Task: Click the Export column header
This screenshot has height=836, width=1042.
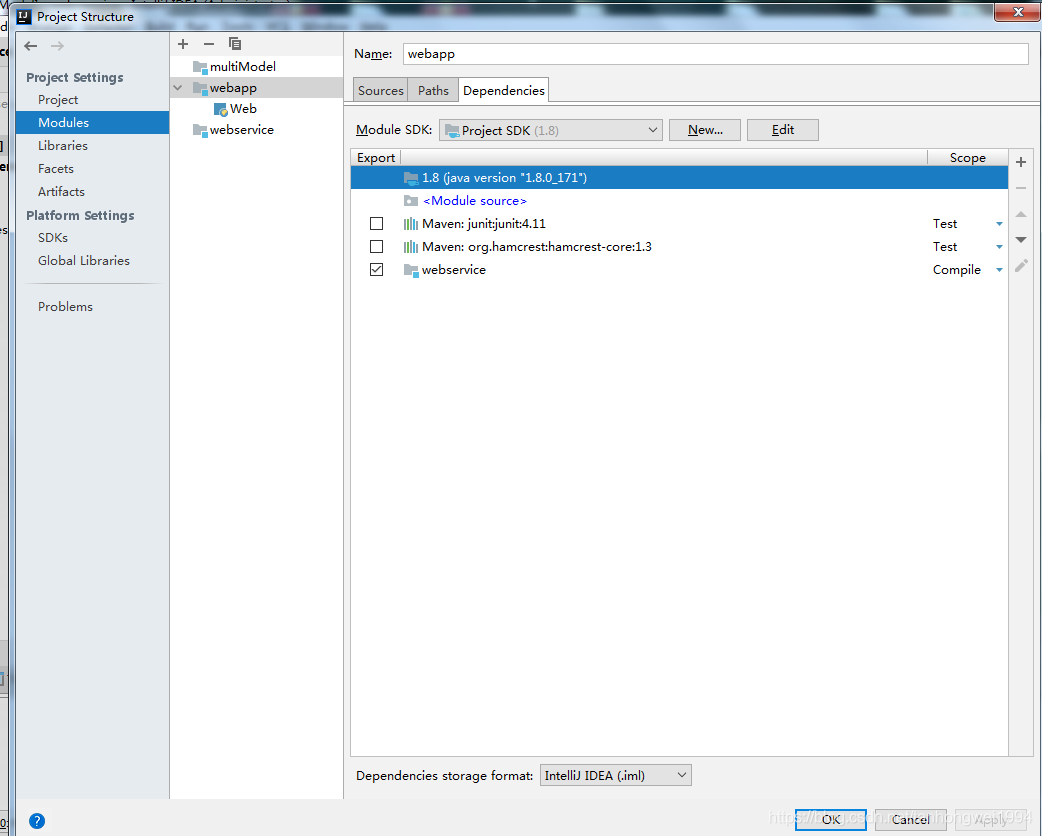Action: click(x=376, y=157)
